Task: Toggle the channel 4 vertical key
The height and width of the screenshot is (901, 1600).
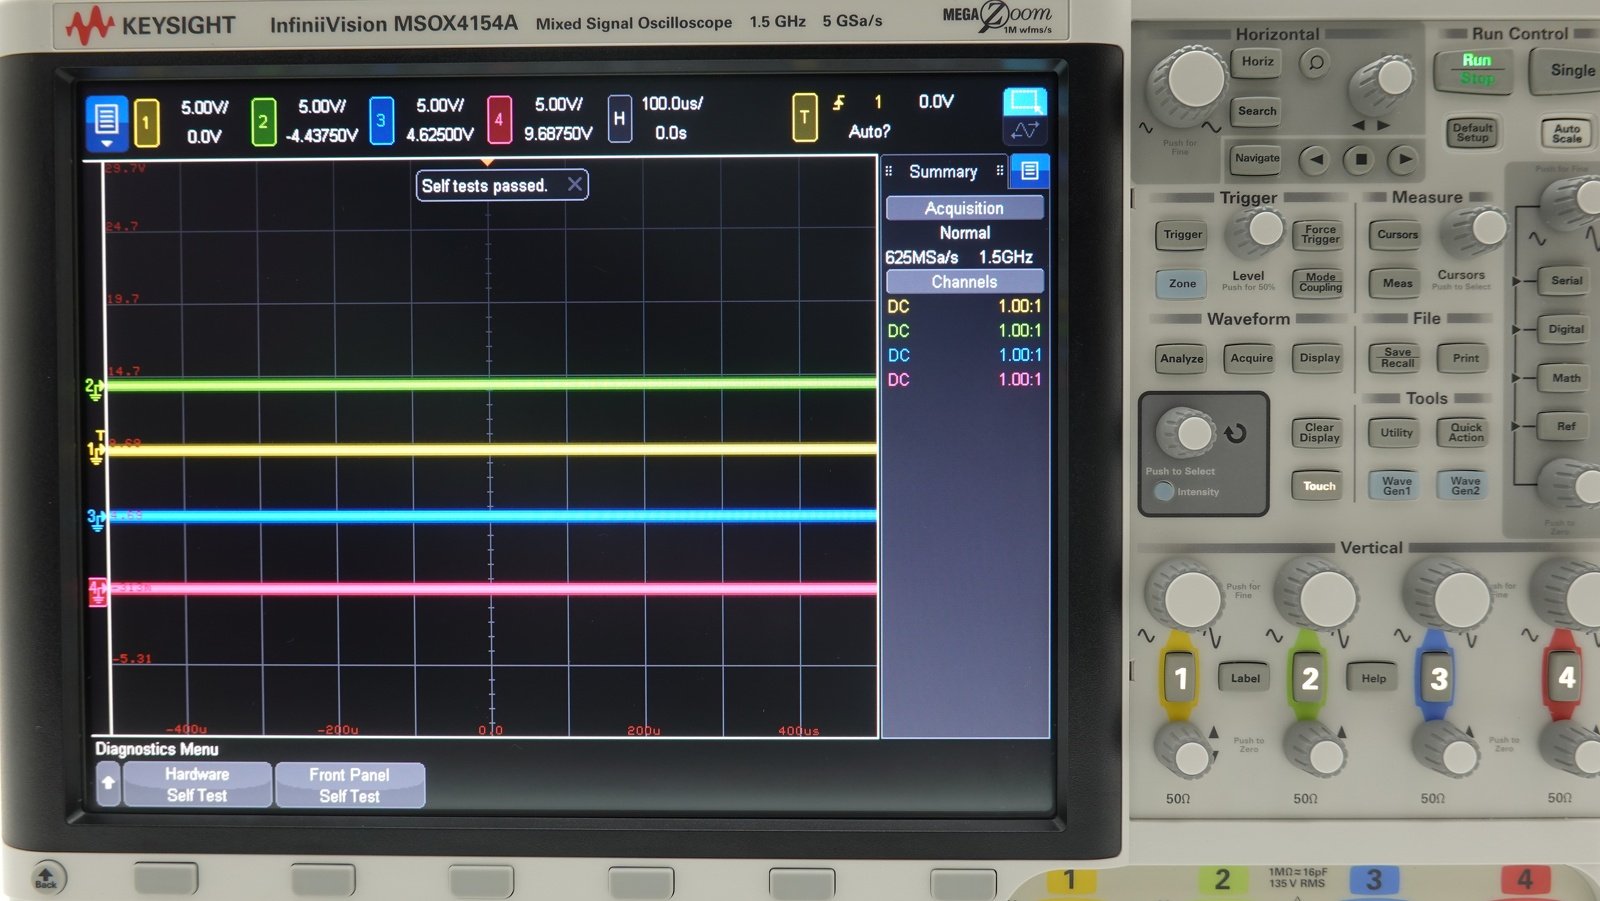Action: point(1565,677)
